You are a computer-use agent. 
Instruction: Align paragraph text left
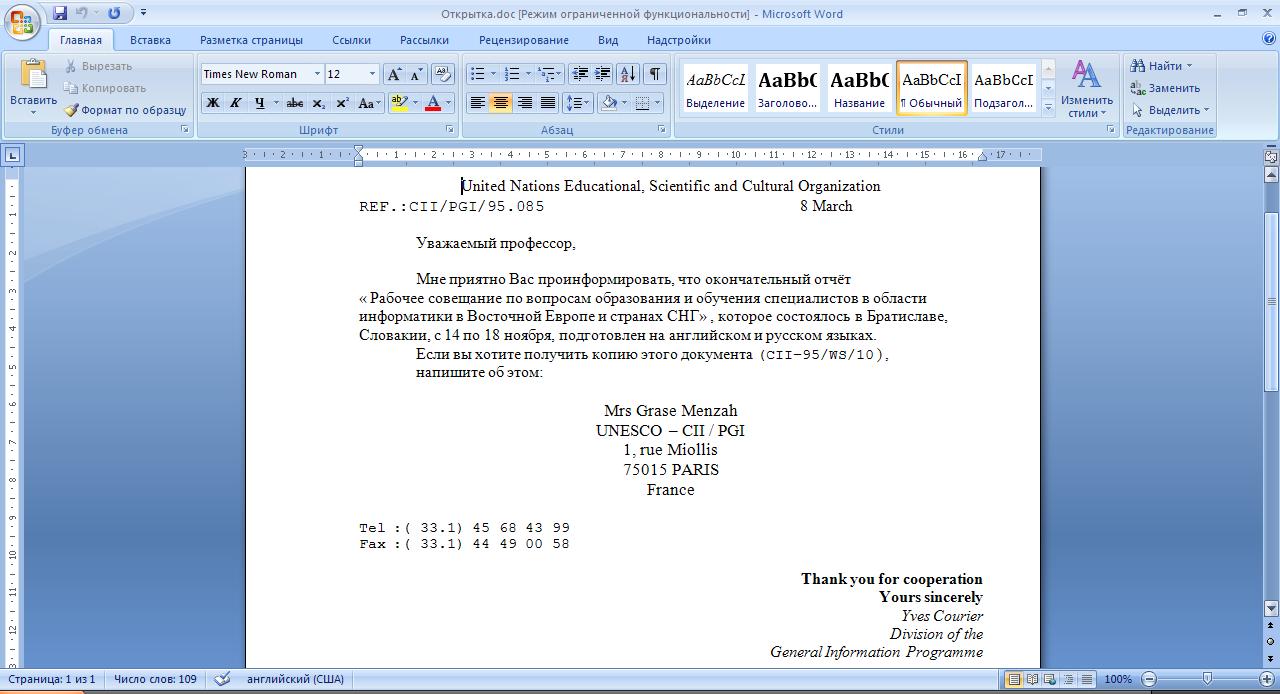pos(478,103)
